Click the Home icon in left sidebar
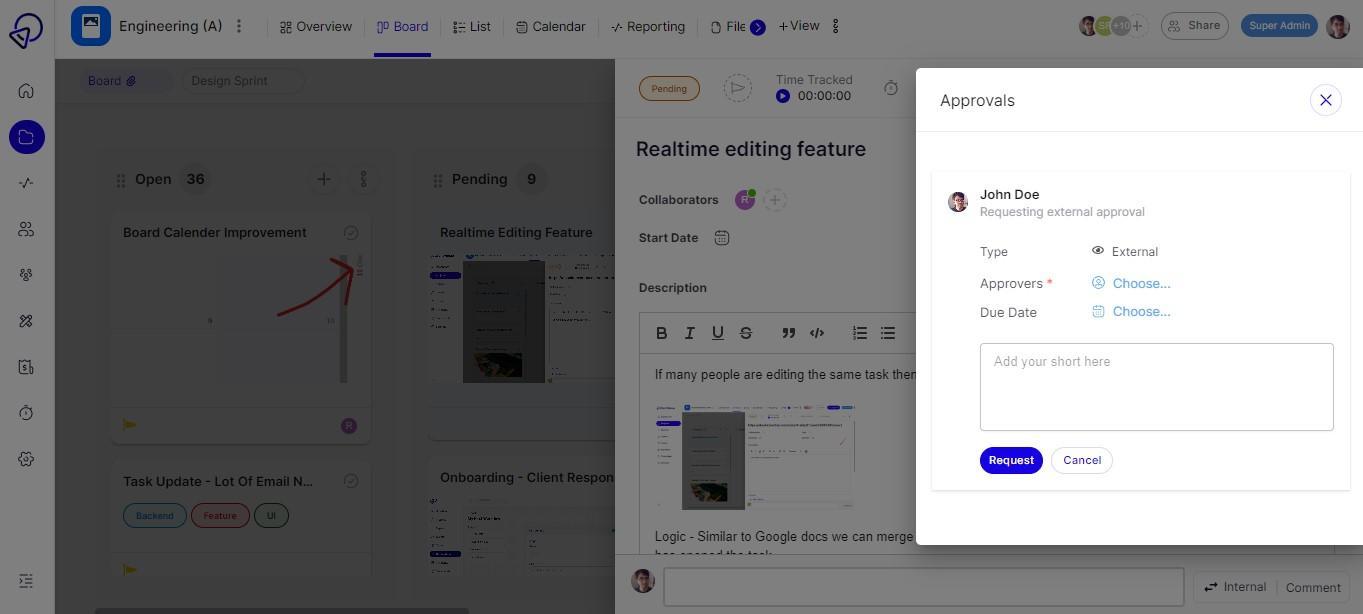This screenshot has height=614, width=1363. click(26, 91)
